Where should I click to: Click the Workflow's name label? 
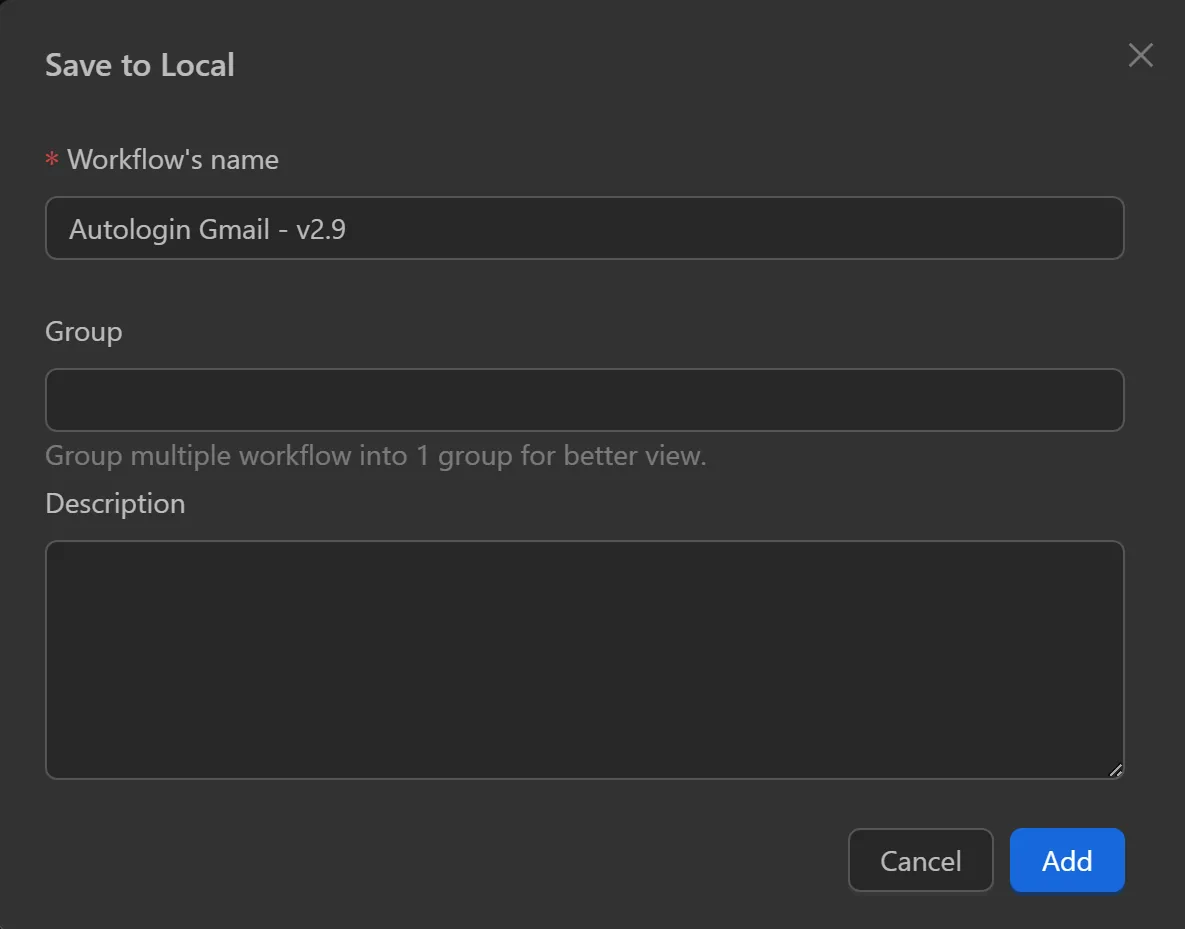tap(171, 159)
